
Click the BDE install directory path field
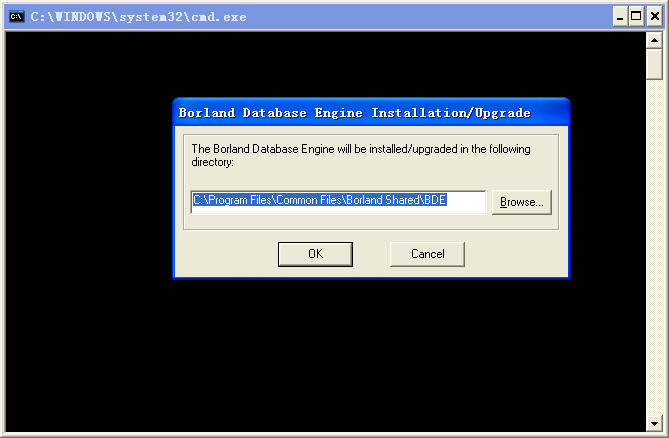tap(338, 202)
